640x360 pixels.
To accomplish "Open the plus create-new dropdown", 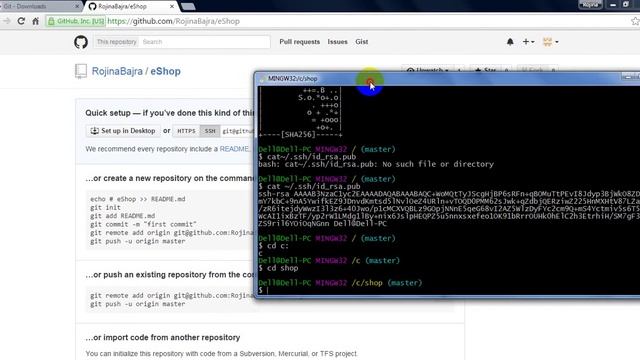I will coord(528,42).
